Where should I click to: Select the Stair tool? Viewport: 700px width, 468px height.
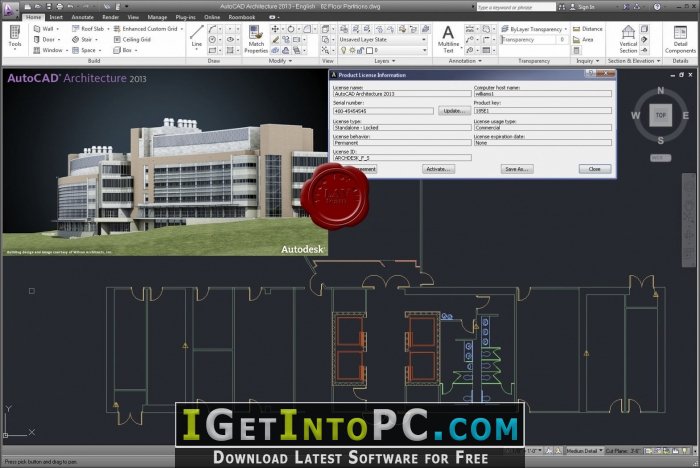(x=85, y=39)
